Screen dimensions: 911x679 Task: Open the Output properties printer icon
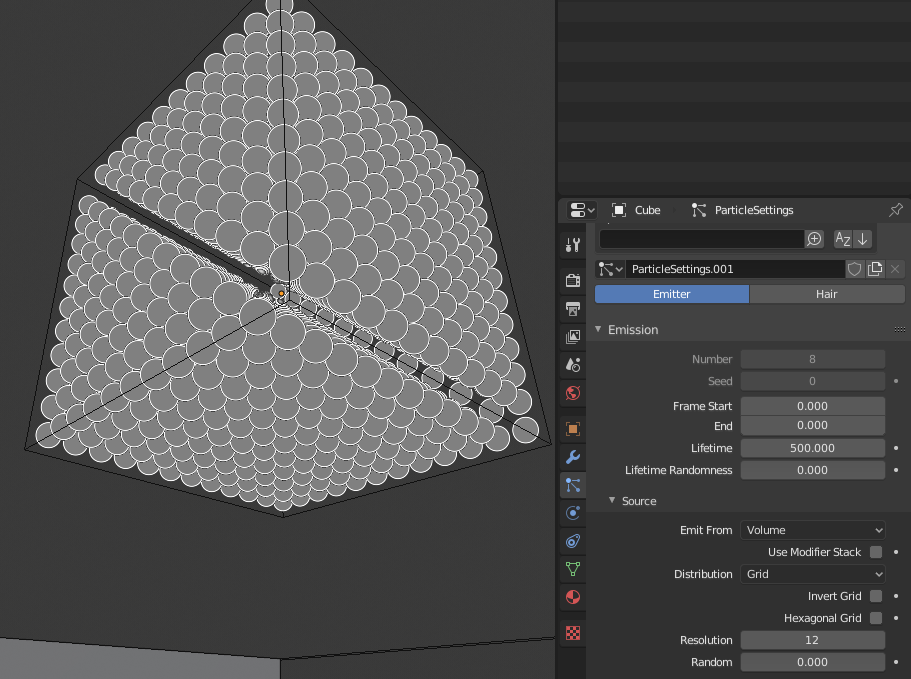coord(572,308)
